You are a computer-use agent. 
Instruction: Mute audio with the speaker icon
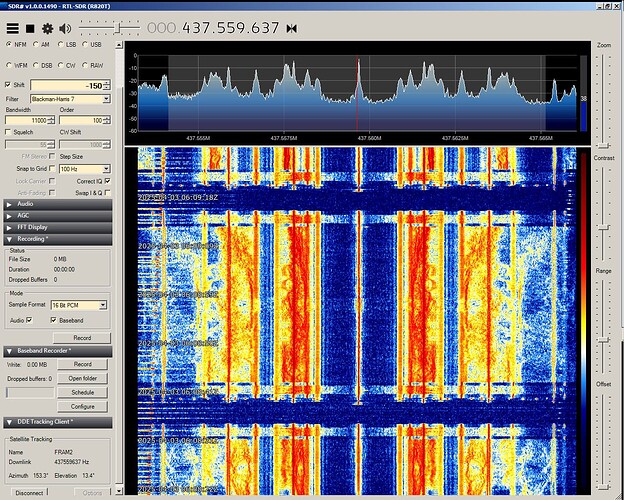point(65,29)
